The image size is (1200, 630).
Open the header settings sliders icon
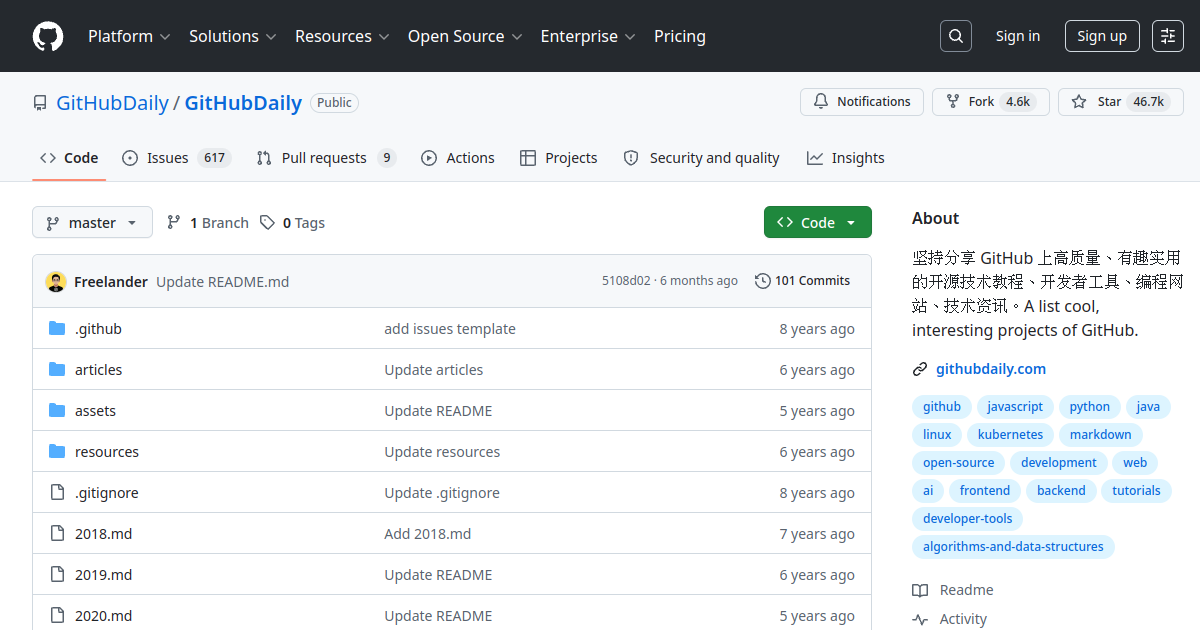point(1168,36)
